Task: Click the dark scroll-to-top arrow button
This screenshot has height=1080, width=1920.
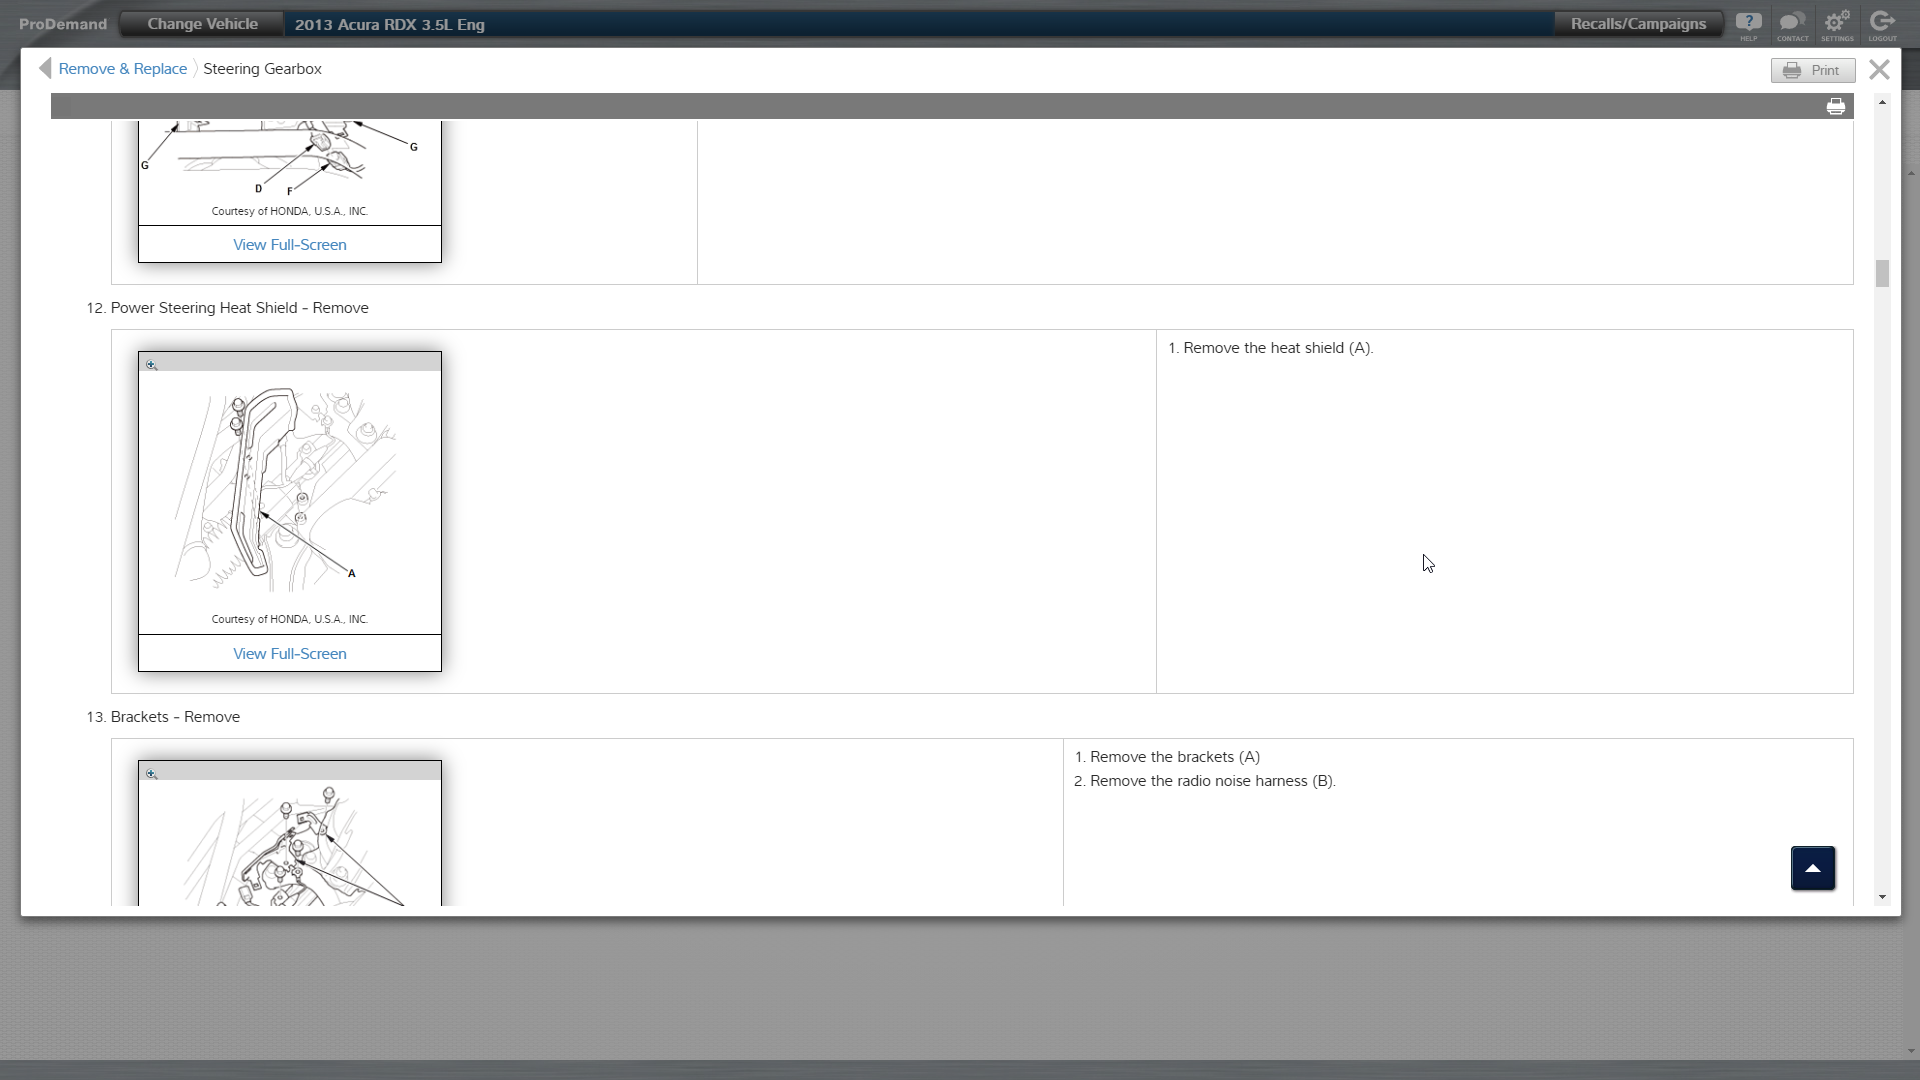Action: pos(1812,868)
